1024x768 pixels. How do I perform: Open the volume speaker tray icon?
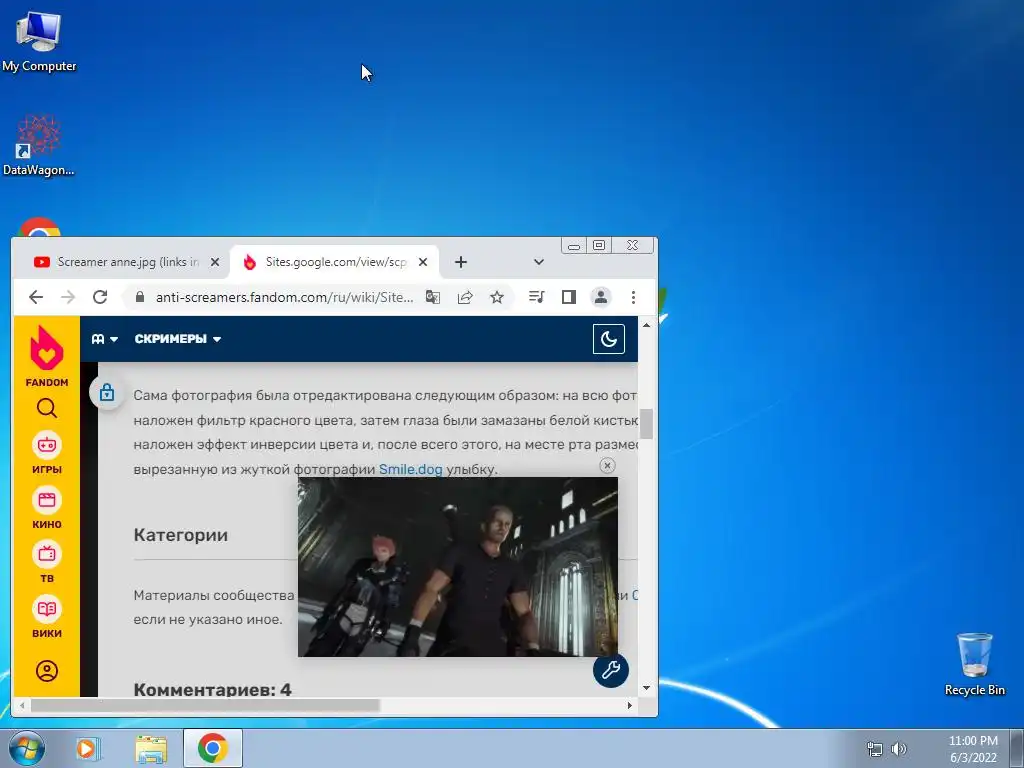[x=899, y=749]
